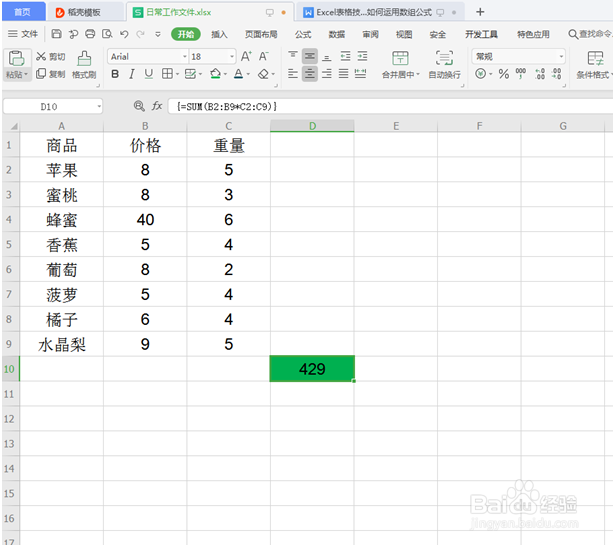Select cell D10 showing 429

pos(312,369)
